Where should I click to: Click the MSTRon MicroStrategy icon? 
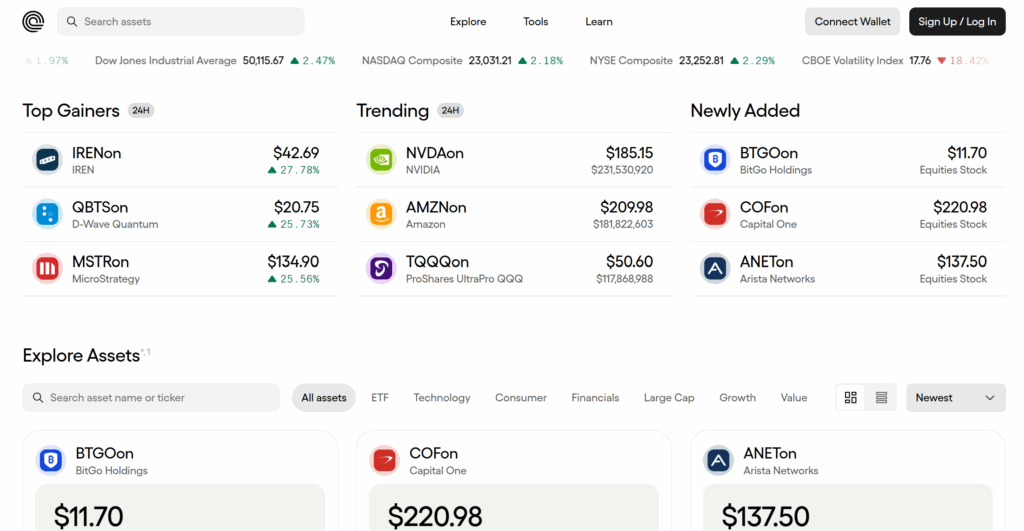pyautogui.click(x=47, y=268)
